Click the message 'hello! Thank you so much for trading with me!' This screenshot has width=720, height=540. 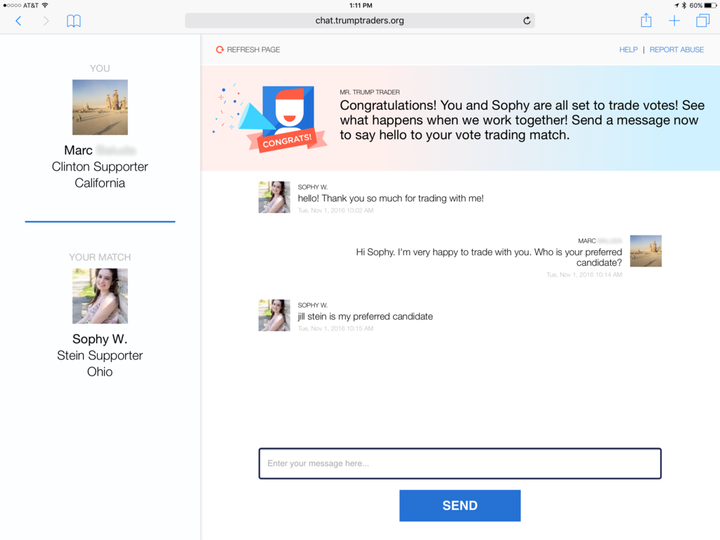[x=390, y=198]
